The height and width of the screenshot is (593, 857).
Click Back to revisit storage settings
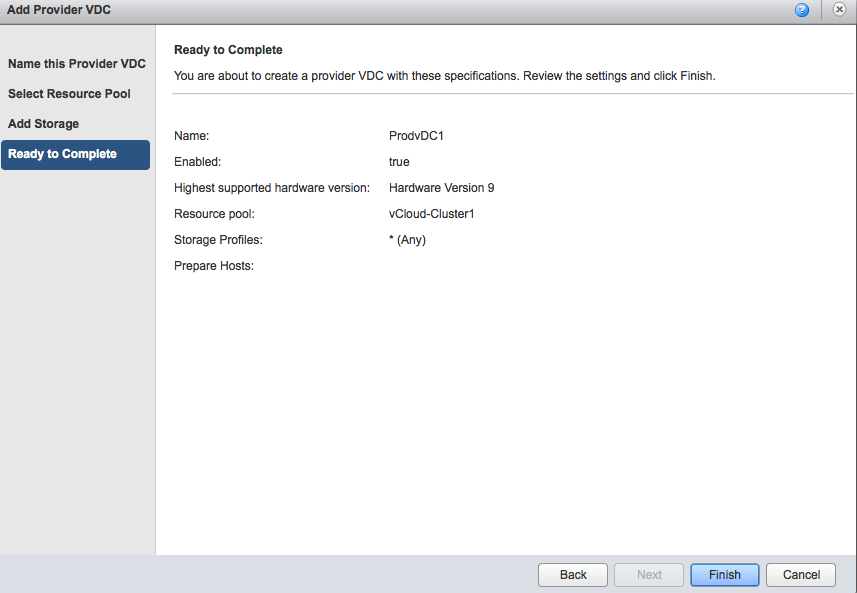coord(572,574)
